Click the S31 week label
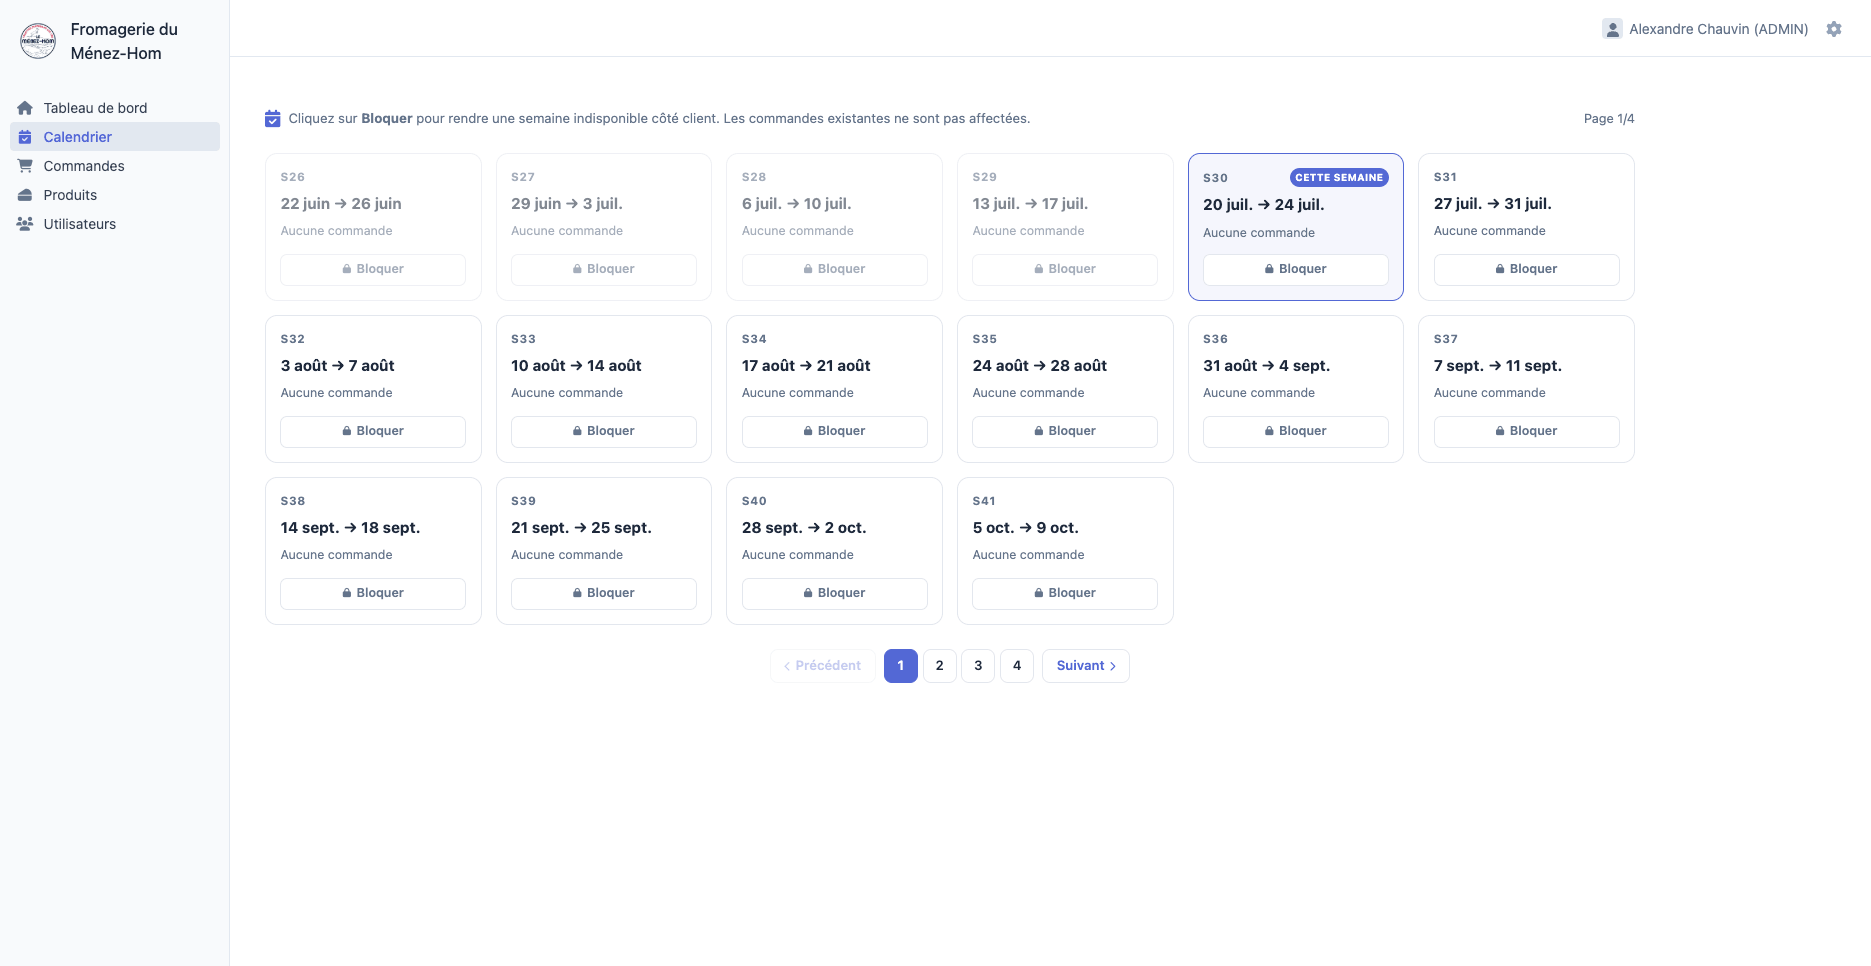1871x966 pixels. (x=1445, y=177)
